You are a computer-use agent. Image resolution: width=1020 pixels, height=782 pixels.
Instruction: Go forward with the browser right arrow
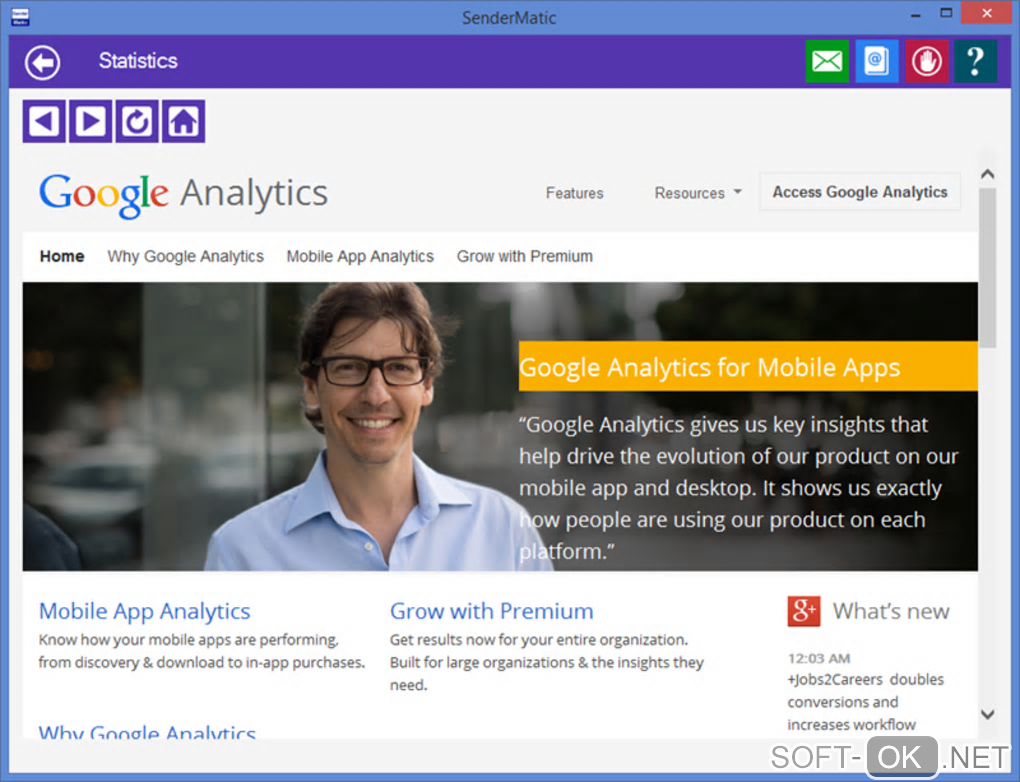click(90, 122)
